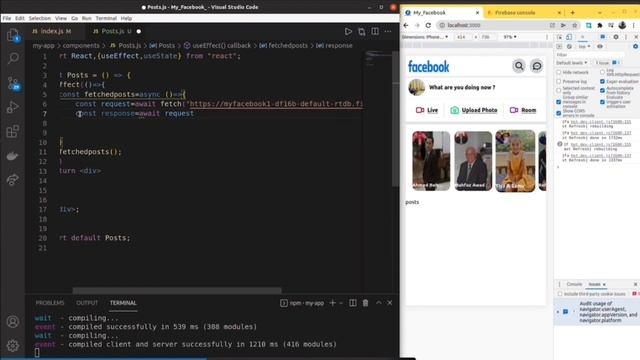This screenshot has height=360, width=640.
Task: Open the Console tab in DevTools drawer
Action: click(x=574, y=284)
